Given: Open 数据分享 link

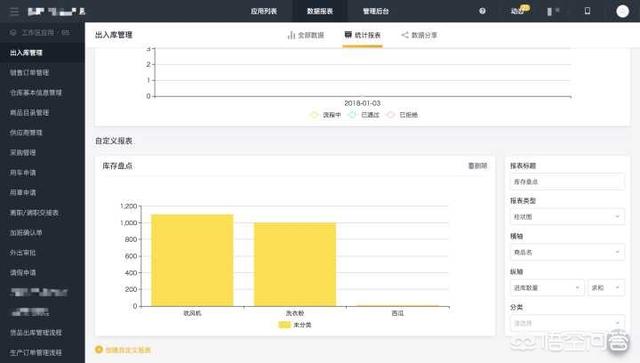Looking at the screenshot, I should [419, 35].
